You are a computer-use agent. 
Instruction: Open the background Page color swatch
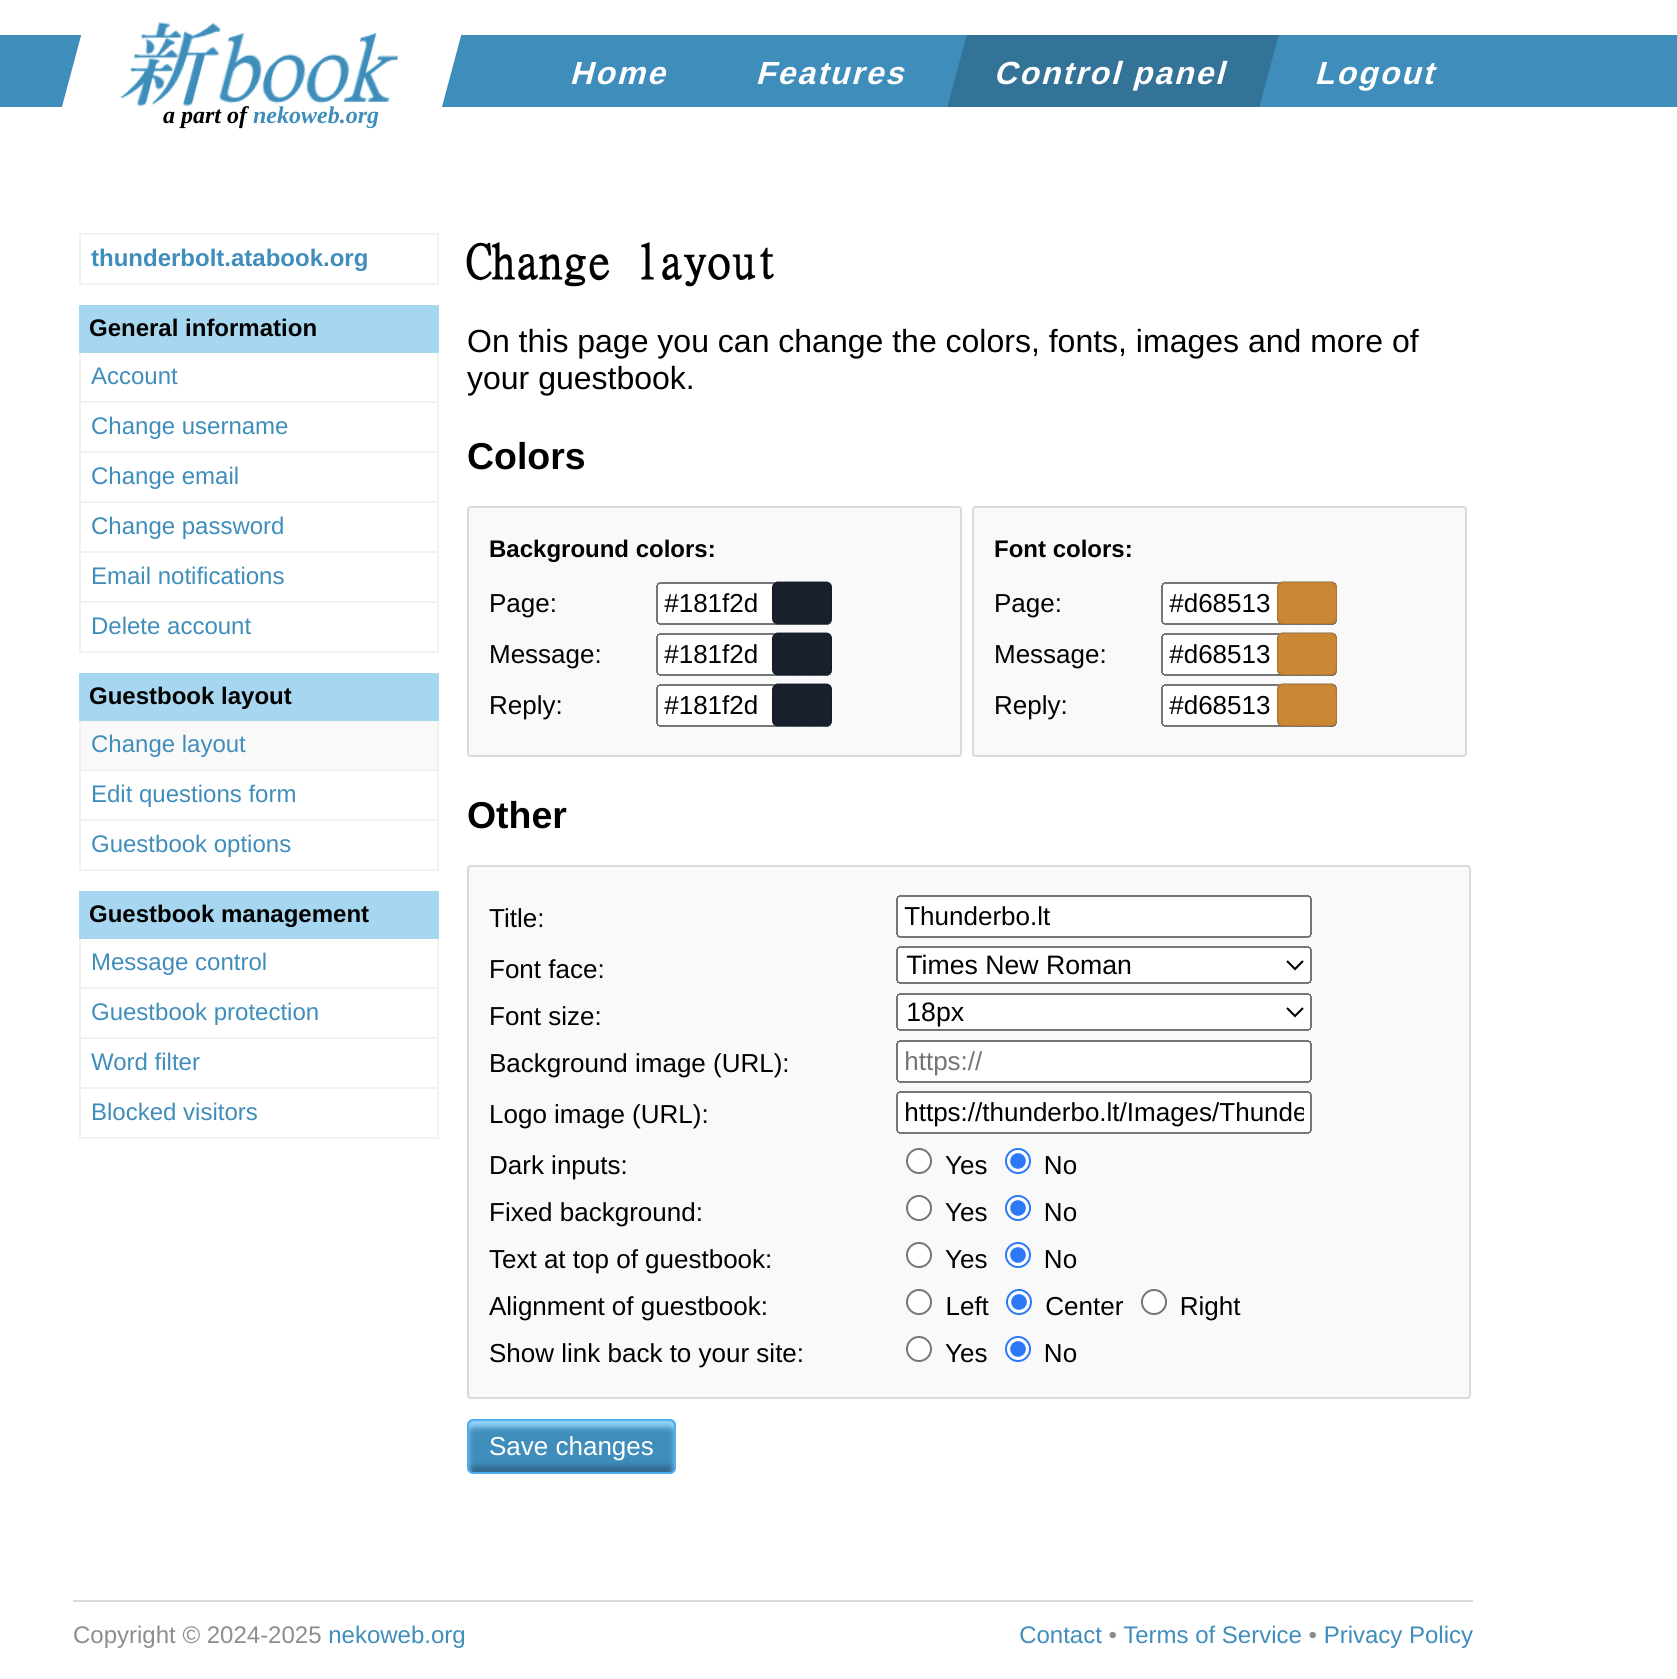[801, 603]
